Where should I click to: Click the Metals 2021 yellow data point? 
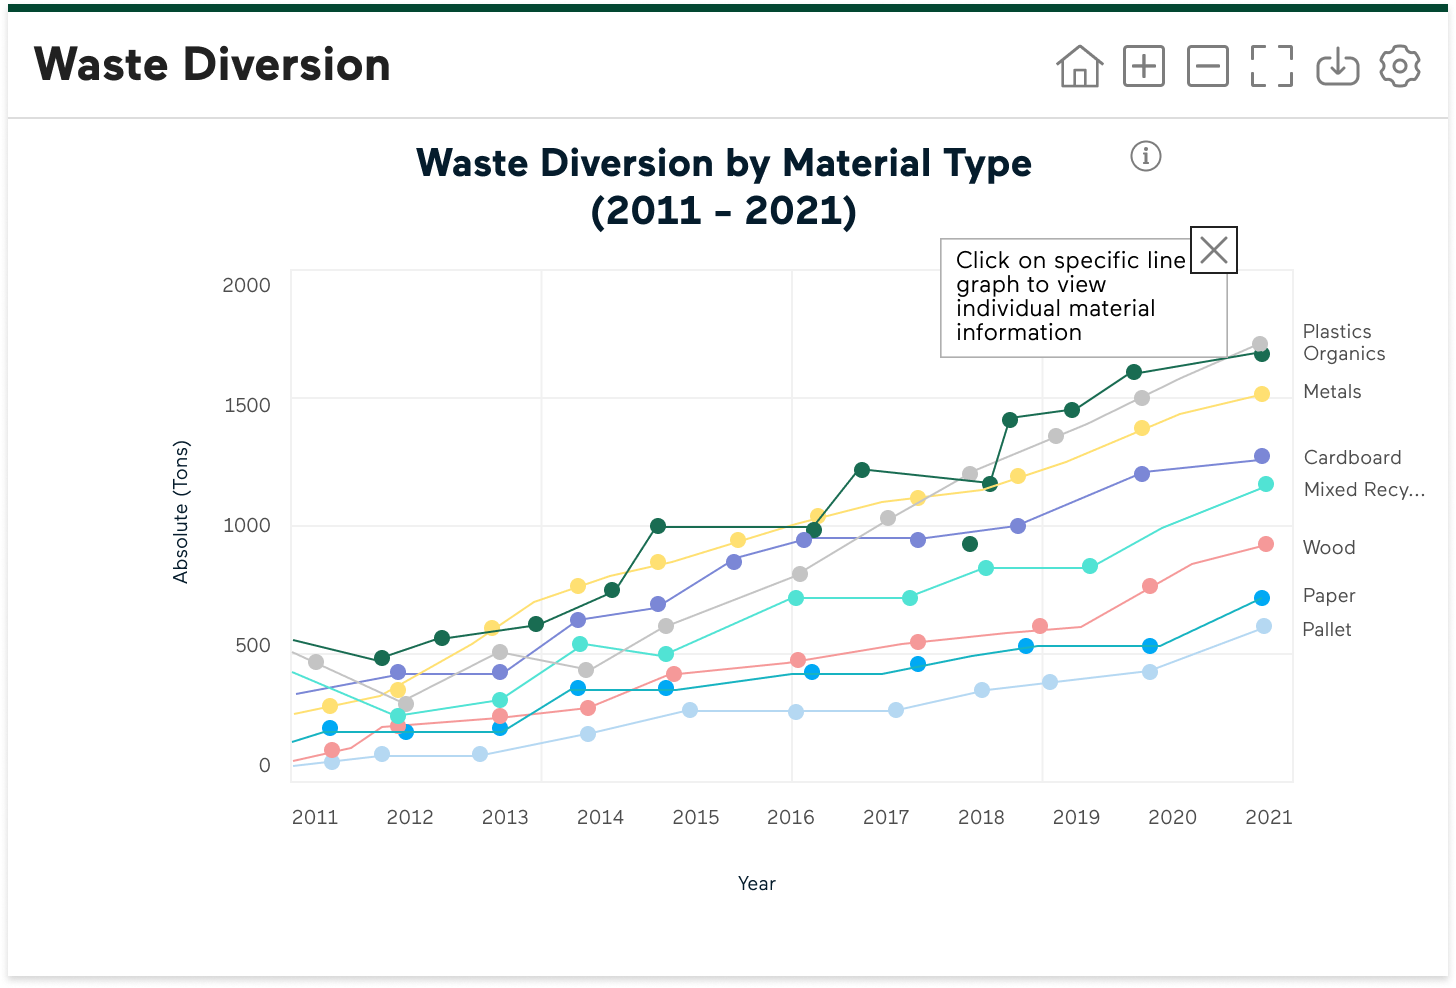[x=1262, y=394]
